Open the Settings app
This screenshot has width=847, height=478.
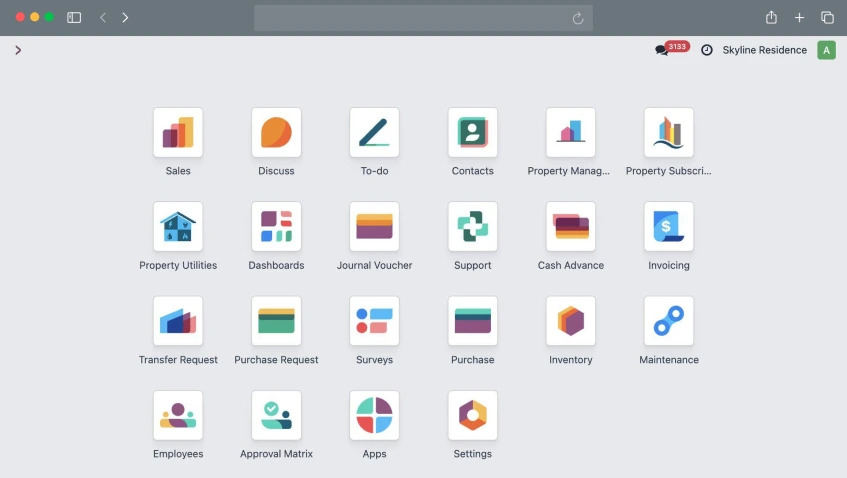pyautogui.click(x=472, y=415)
